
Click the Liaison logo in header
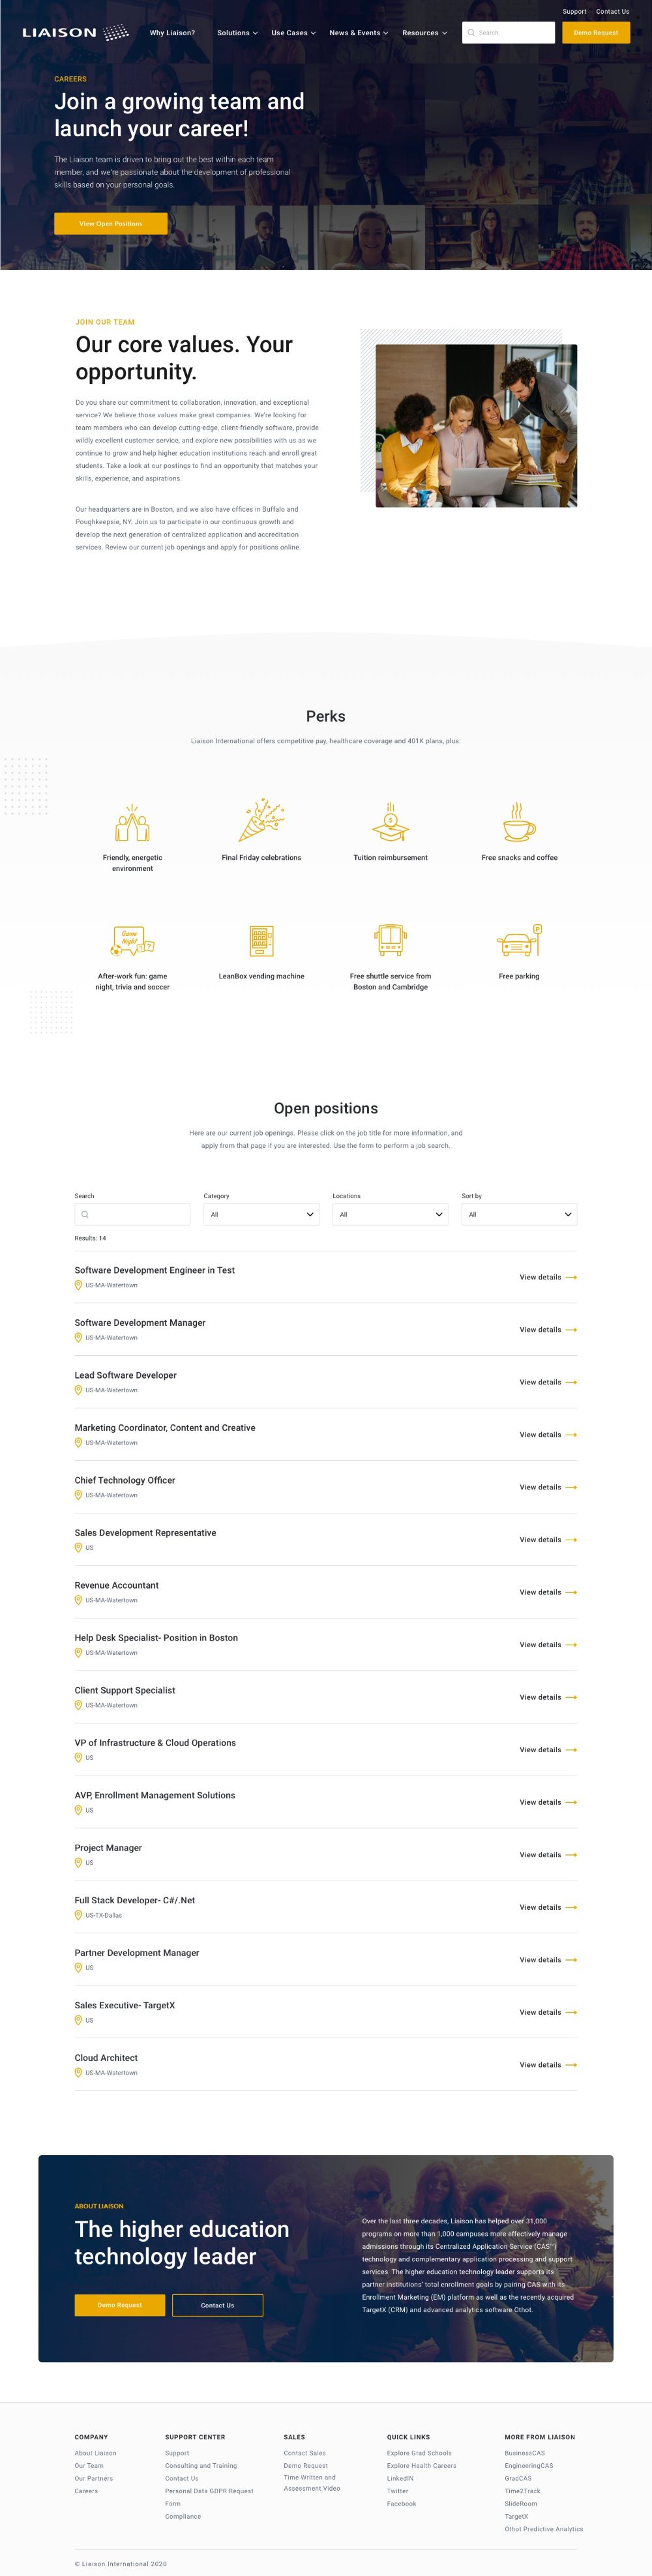coord(75,33)
